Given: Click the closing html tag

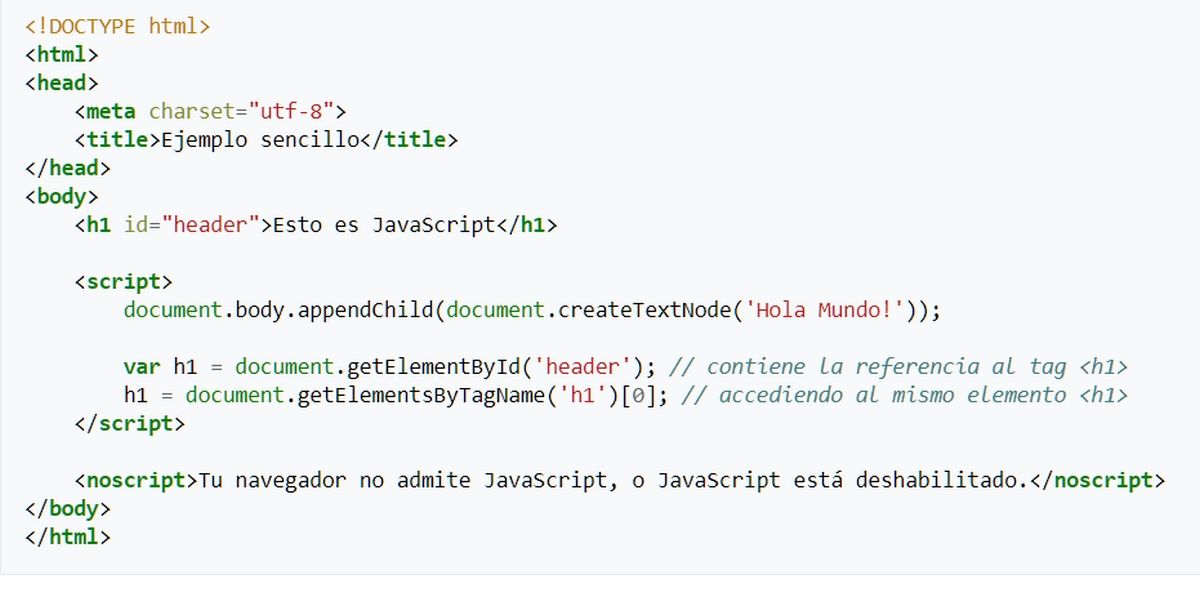Looking at the screenshot, I should point(67,537).
